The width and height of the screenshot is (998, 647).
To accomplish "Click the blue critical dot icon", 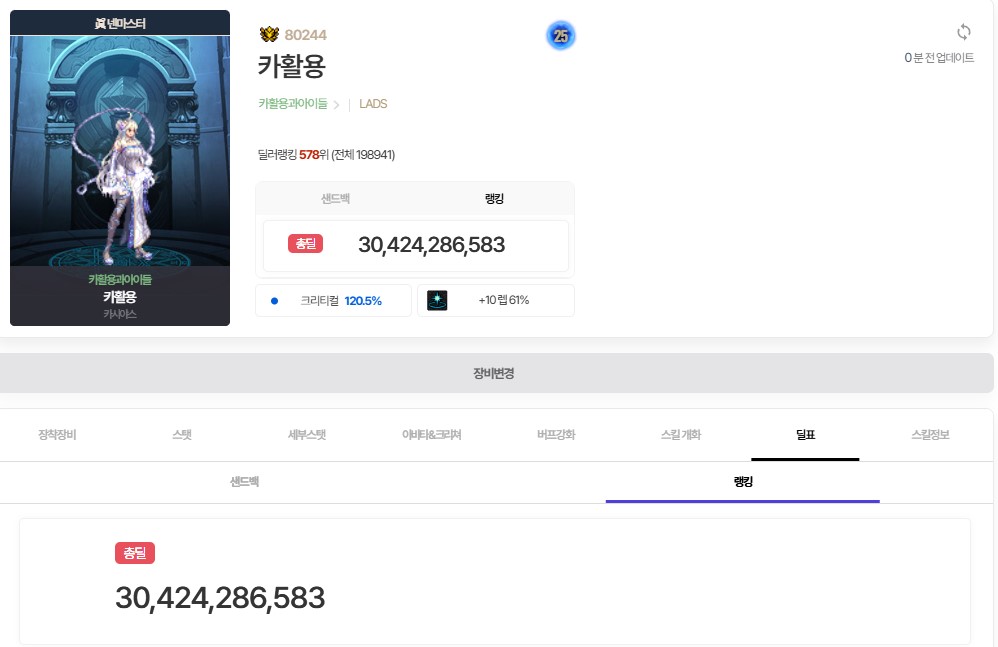I will (274, 301).
